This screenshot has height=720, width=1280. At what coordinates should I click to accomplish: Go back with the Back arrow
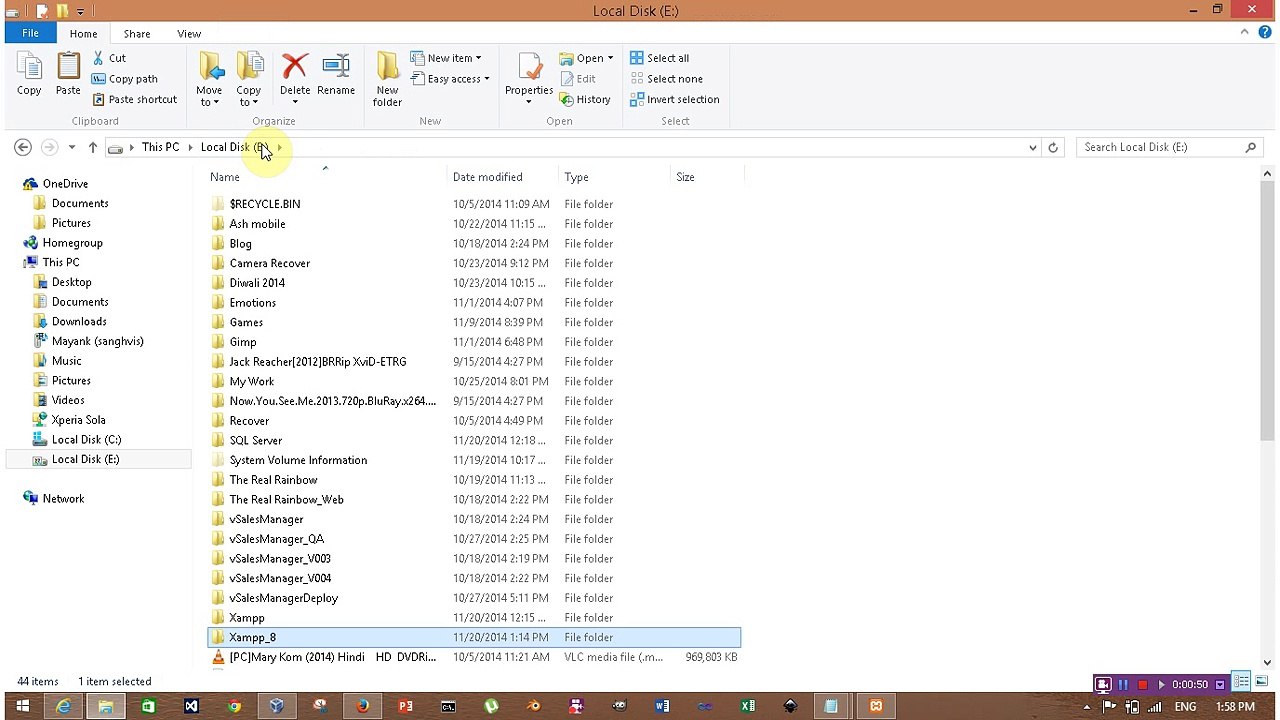coord(23,147)
